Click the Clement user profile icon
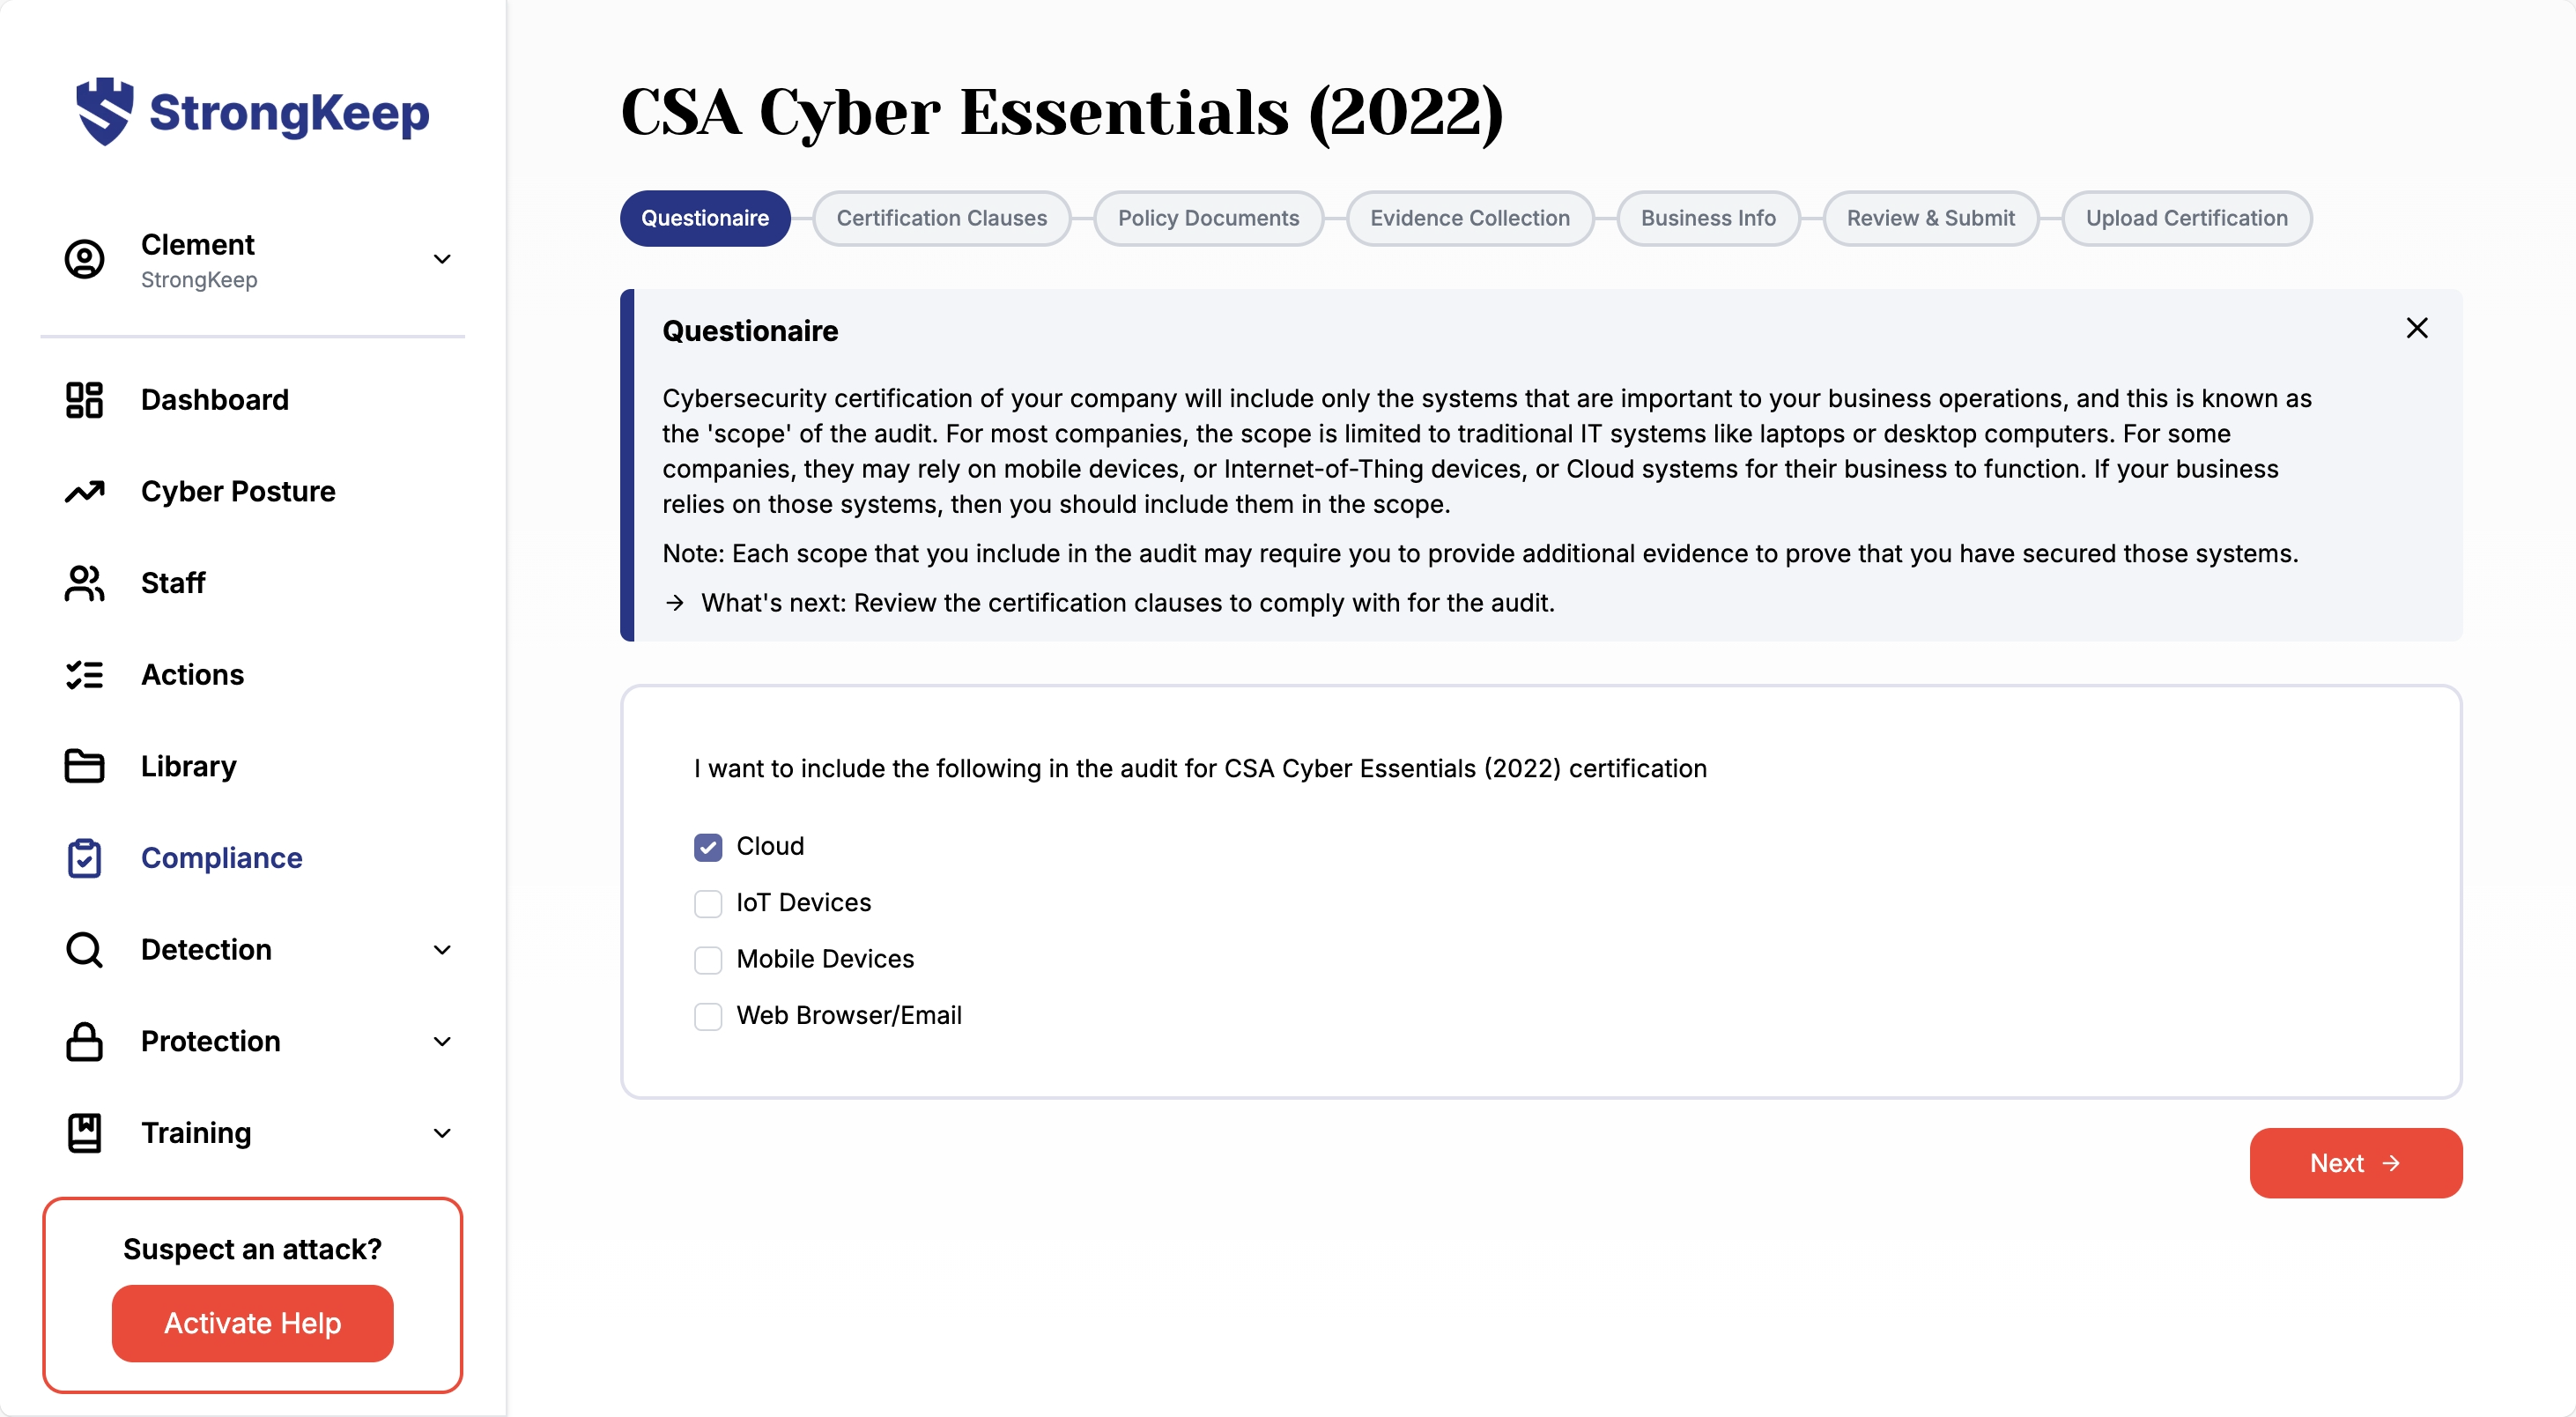2576x1417 pixels. pos(84,259)
